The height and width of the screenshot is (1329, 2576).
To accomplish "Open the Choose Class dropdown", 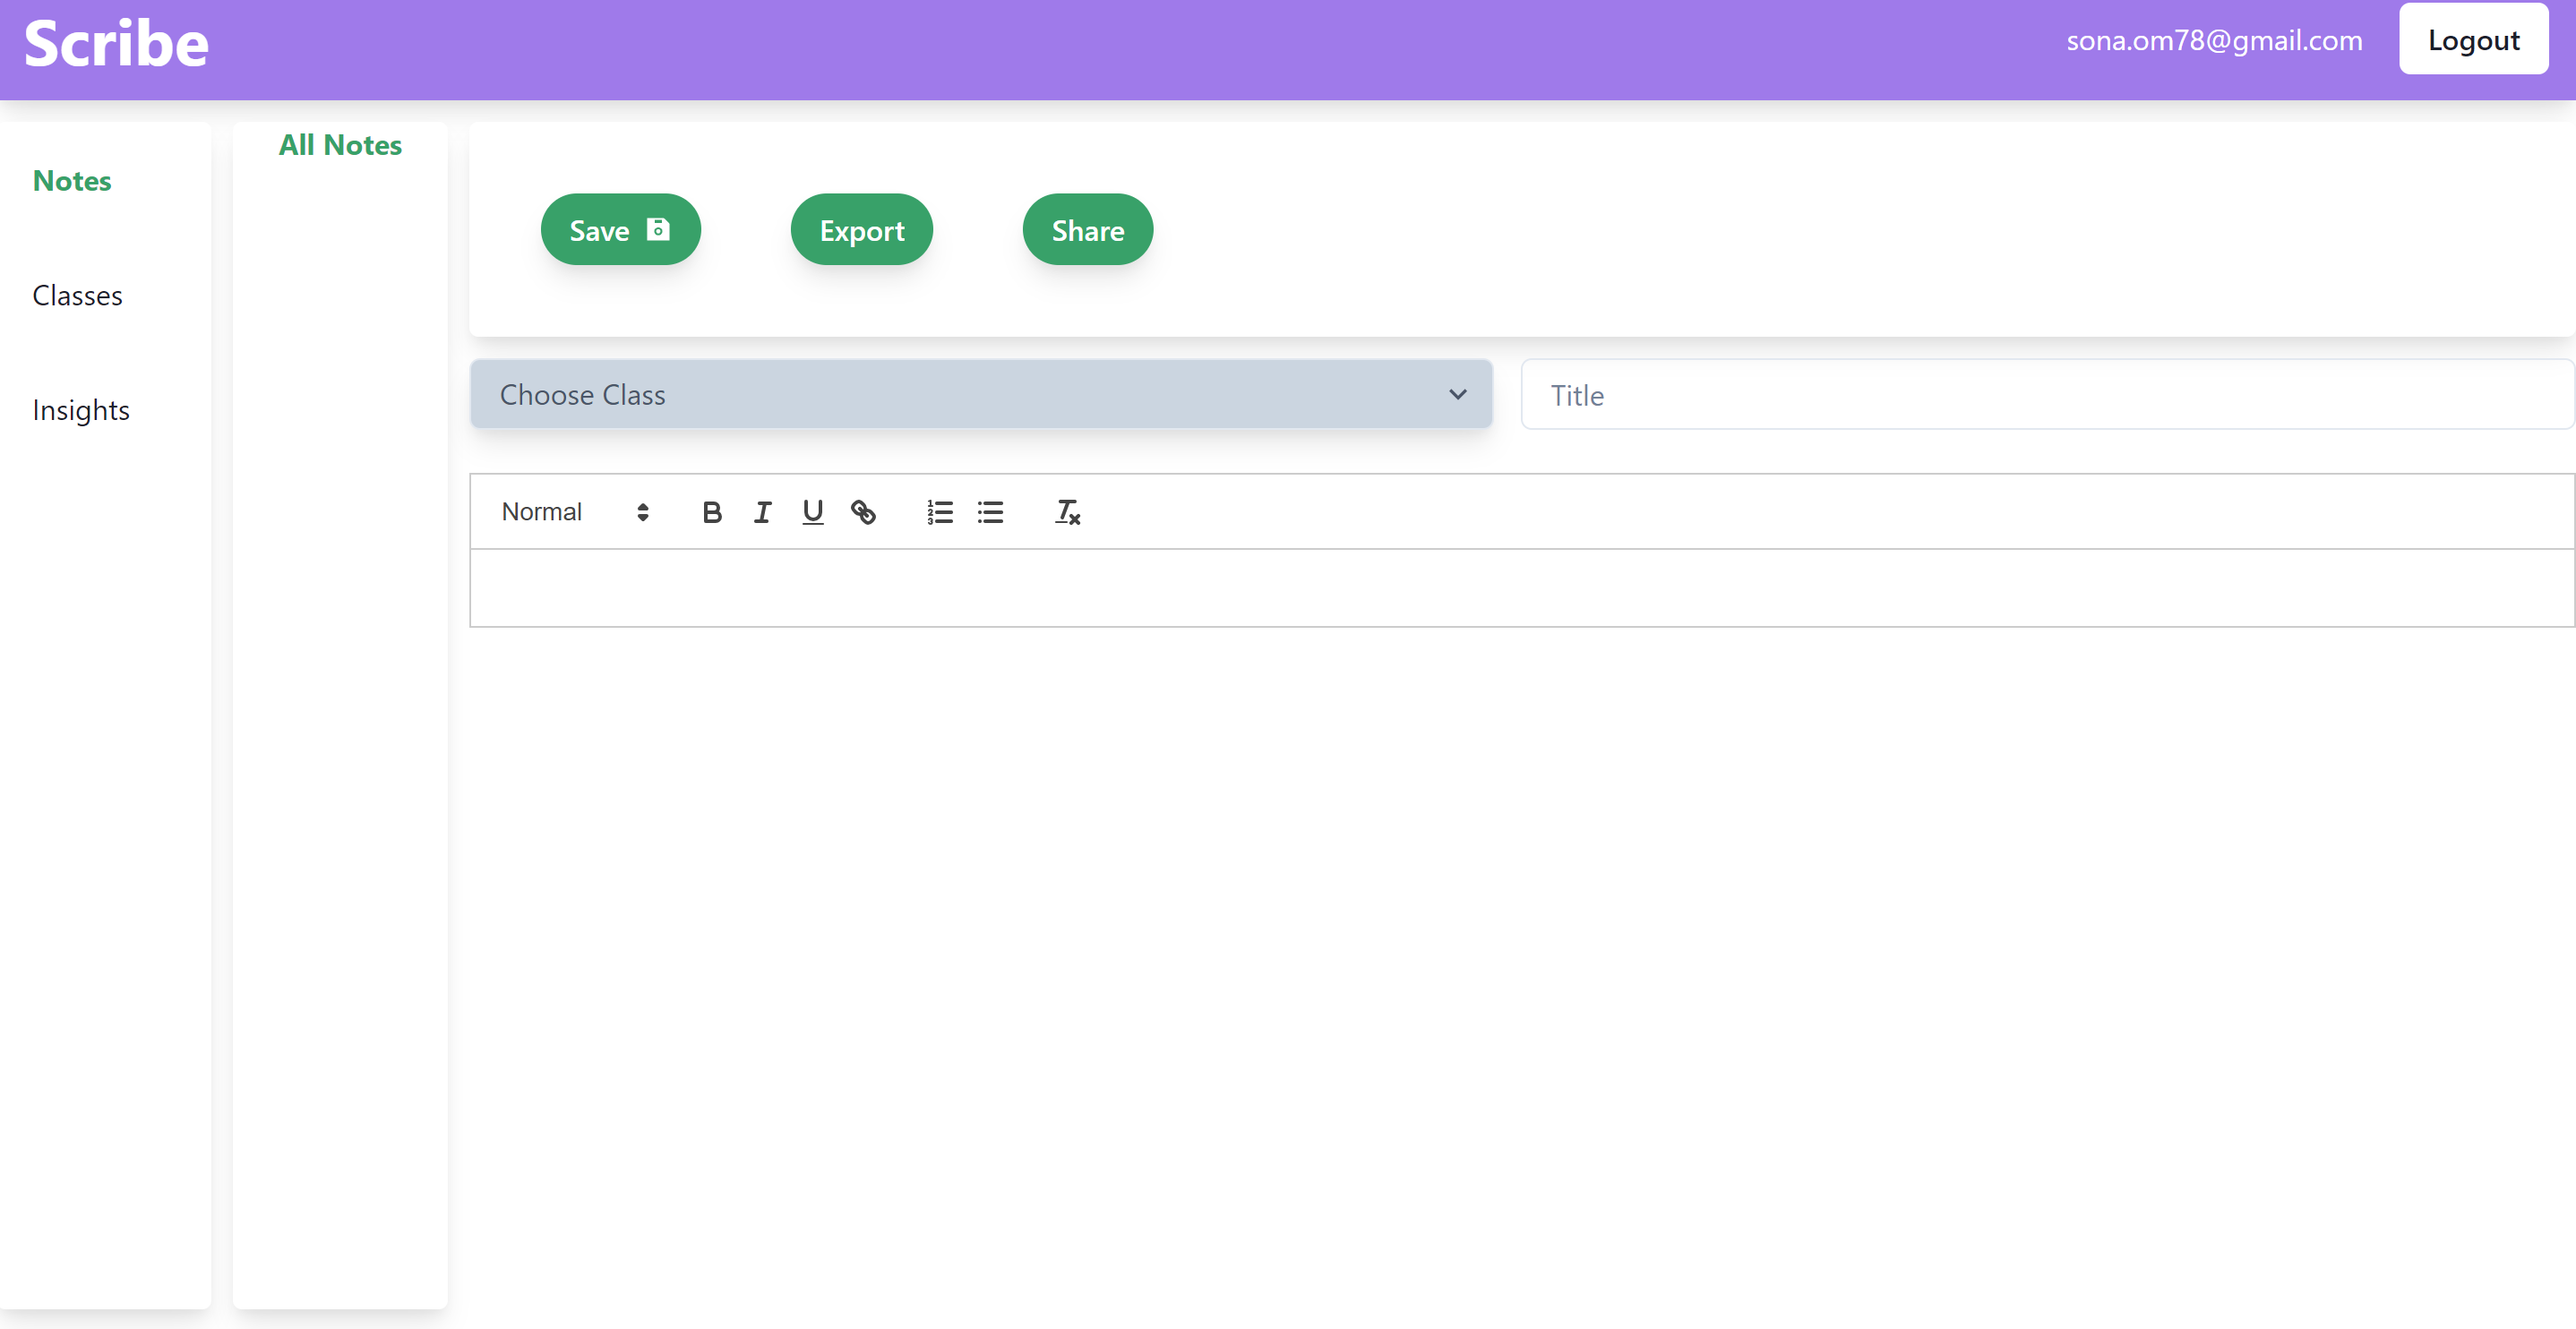I will tap(980, 395).
